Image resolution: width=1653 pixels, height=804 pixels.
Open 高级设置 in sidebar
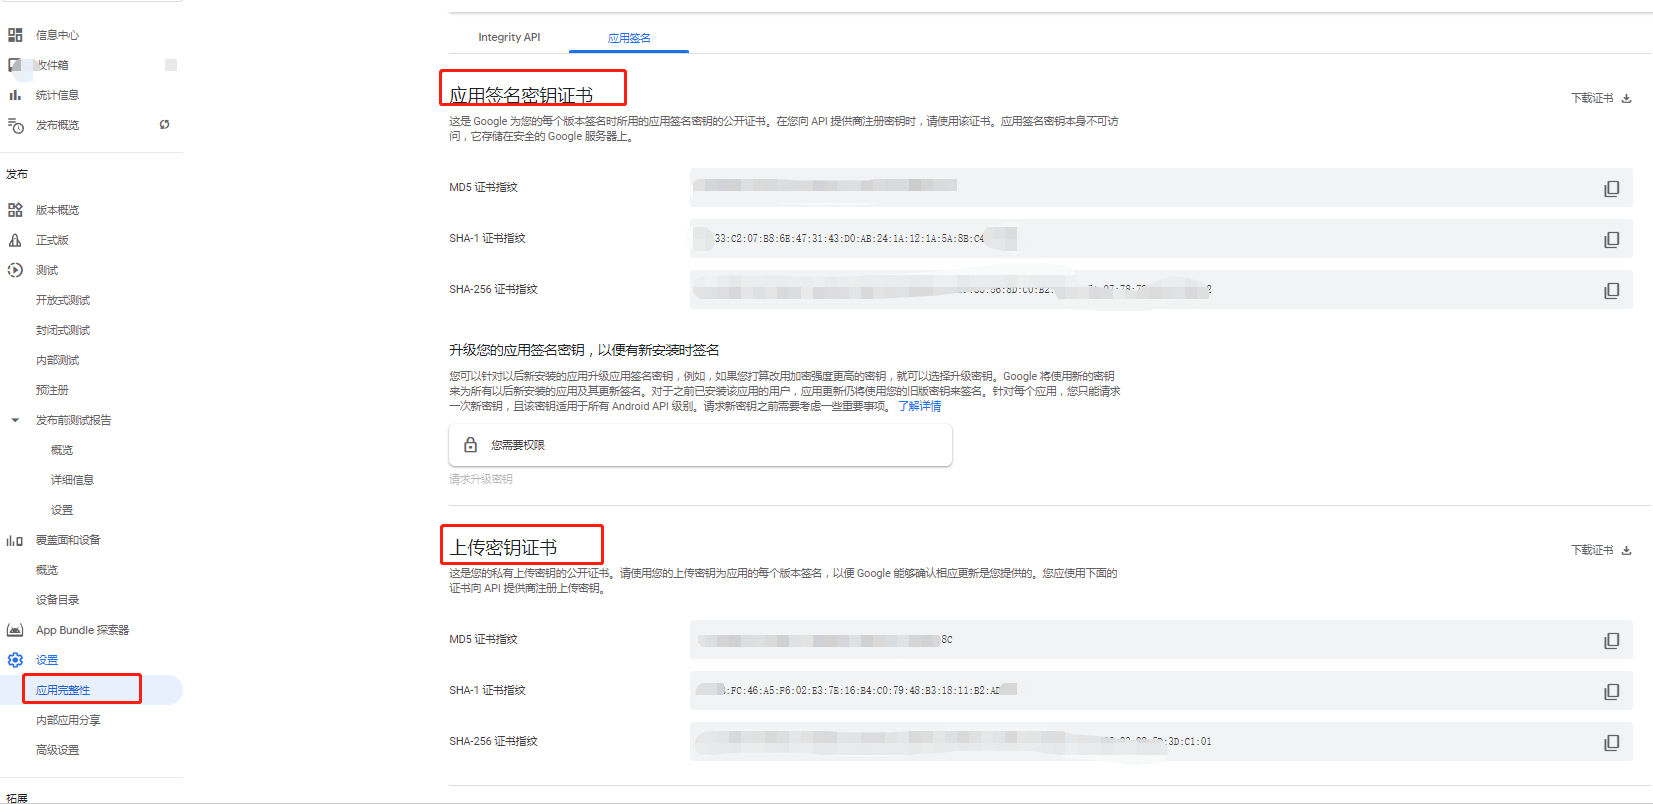coord(57,750)
